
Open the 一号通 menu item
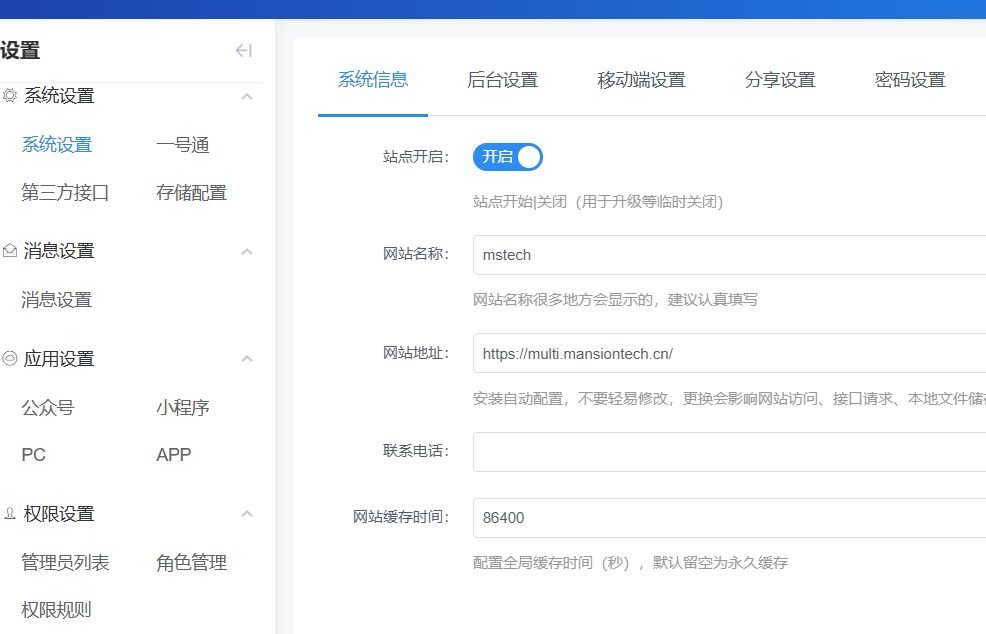click(x=183, y=145)
